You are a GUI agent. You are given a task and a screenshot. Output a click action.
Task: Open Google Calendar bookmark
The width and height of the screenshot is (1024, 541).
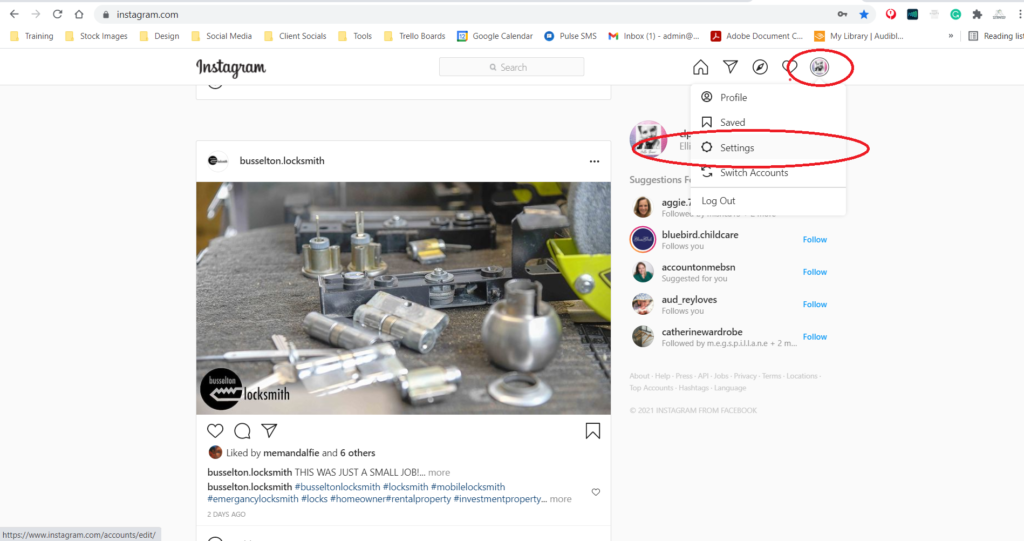point(495,36)
